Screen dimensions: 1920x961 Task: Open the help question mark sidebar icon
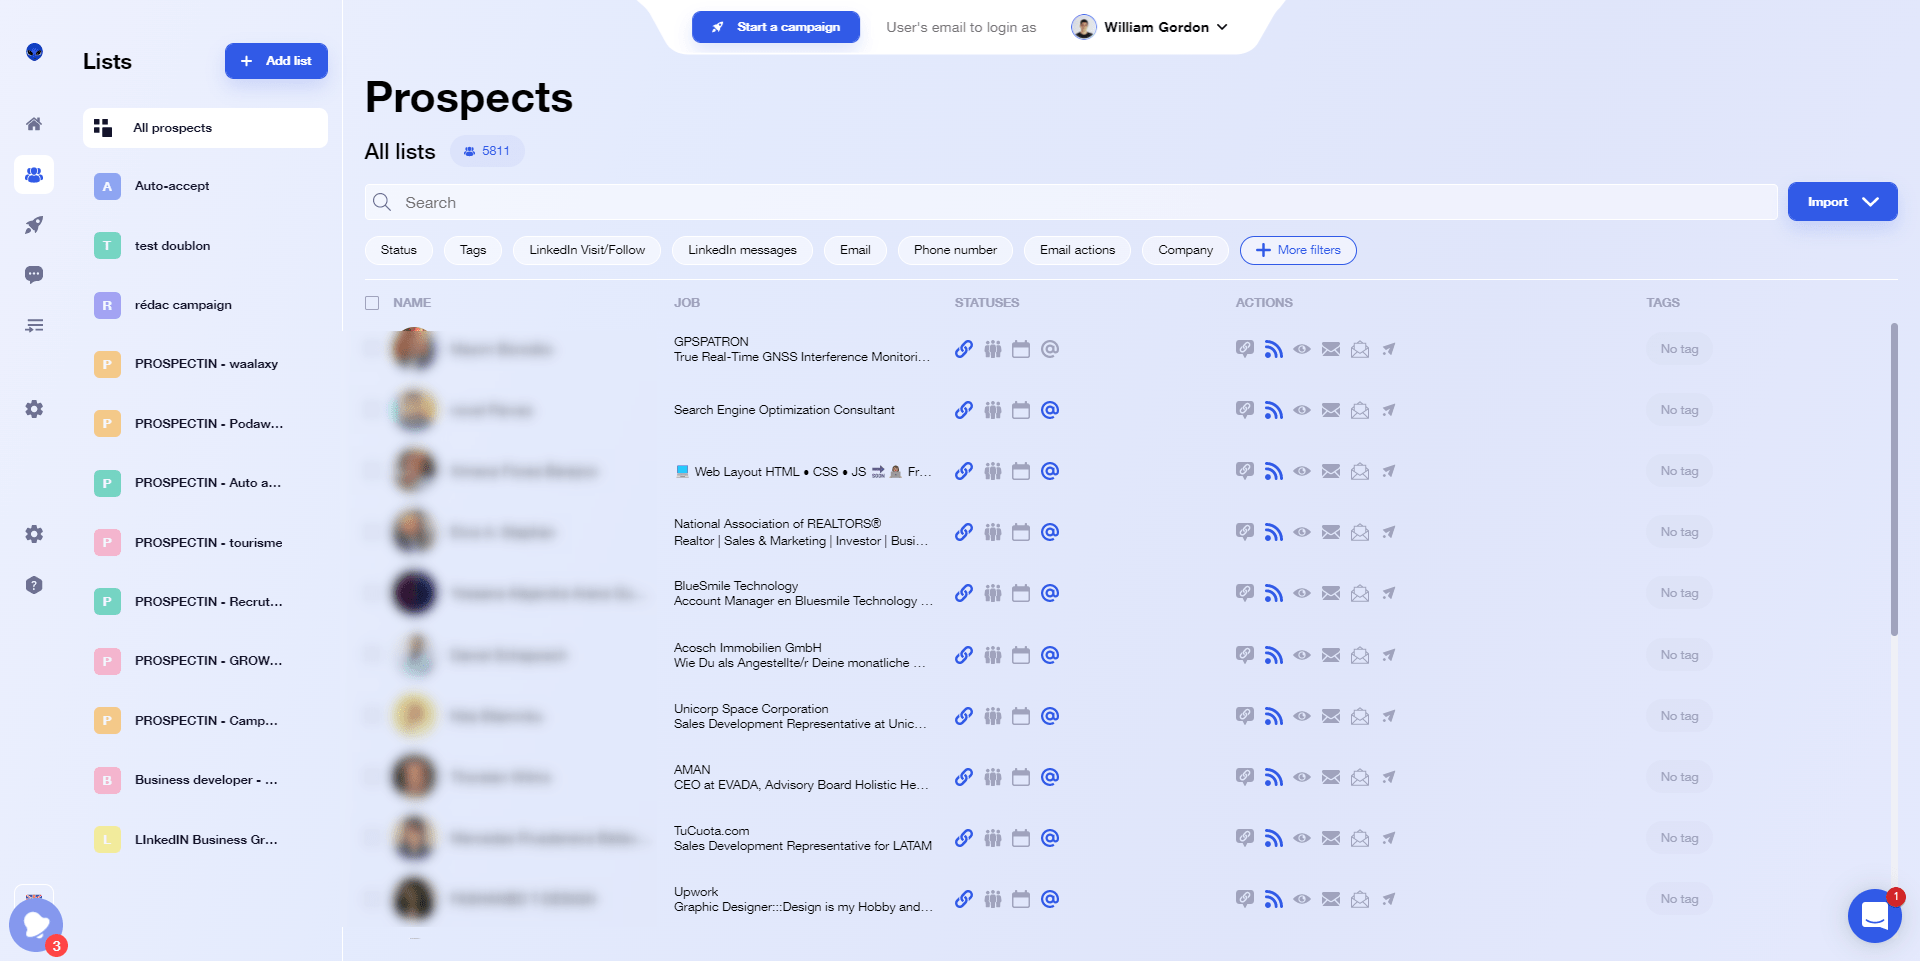(x=34, y=585)
